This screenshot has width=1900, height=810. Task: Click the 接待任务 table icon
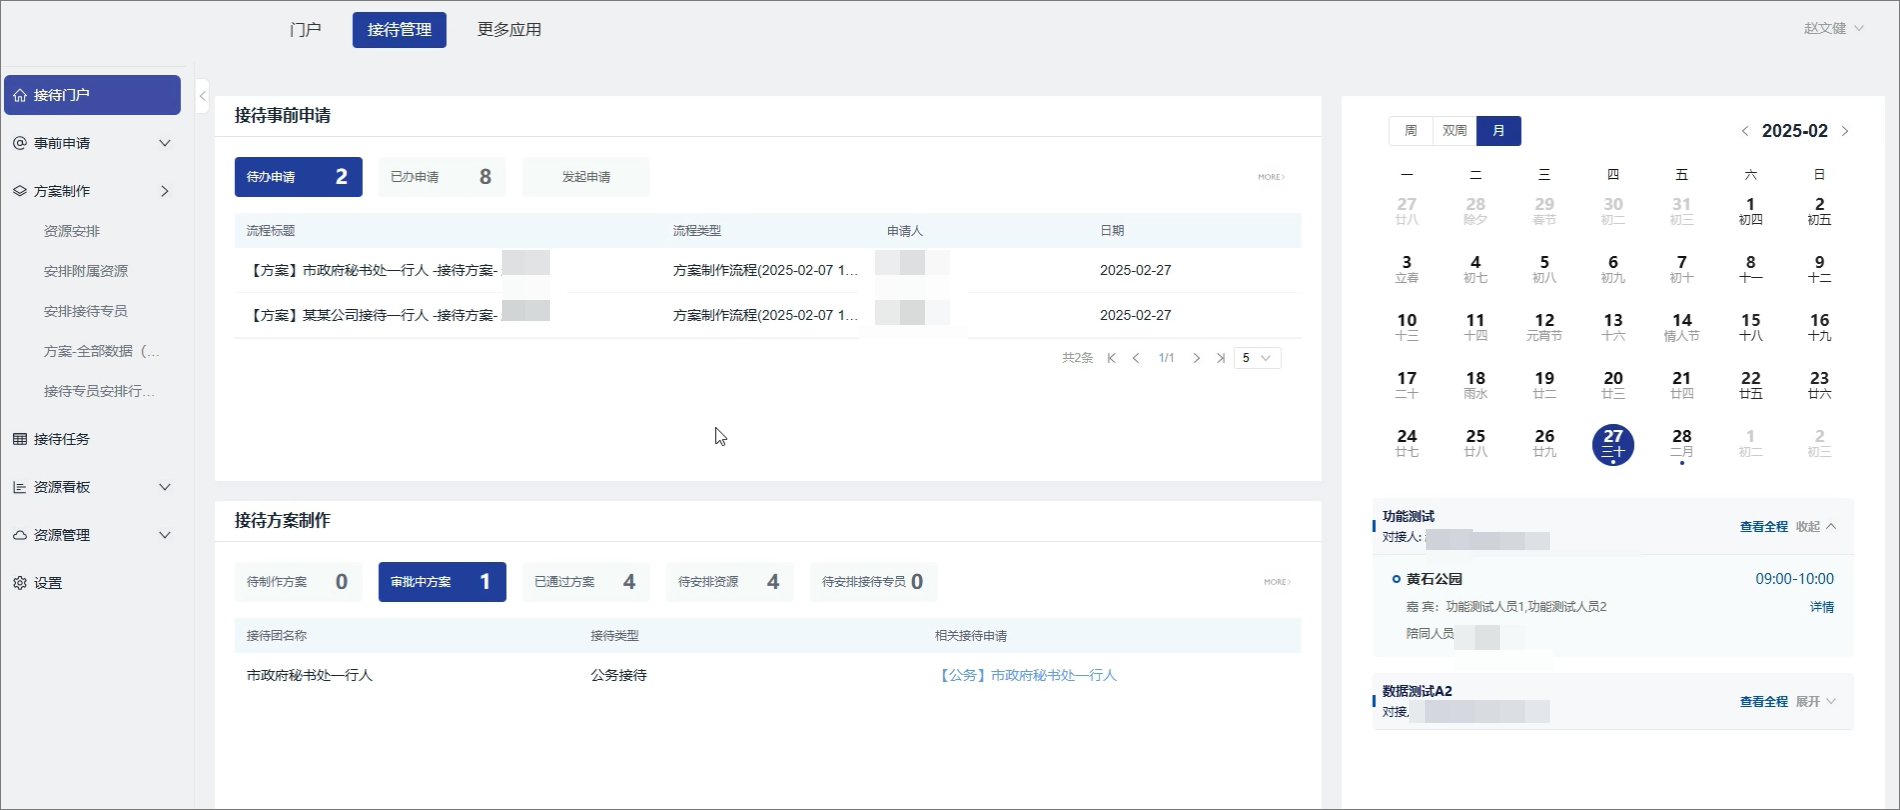coord(20,439)
